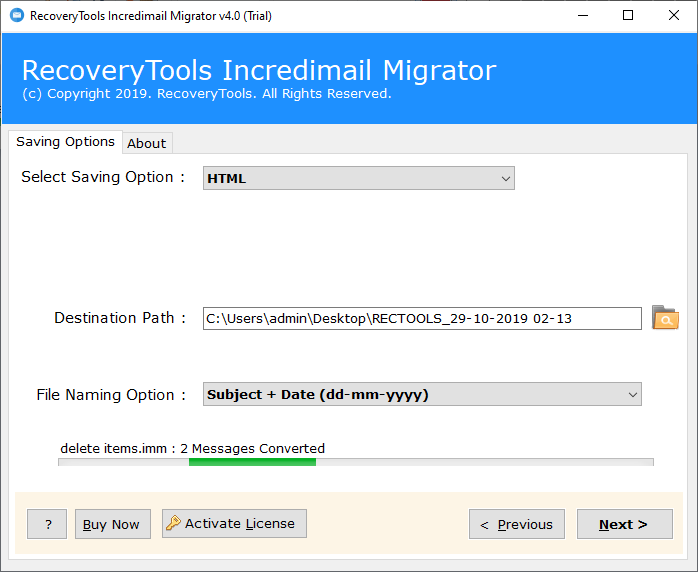The width and height of the screenshot is (698, 572).
Task: Click the conversion progress bar
Action: [x=356, y=462]
